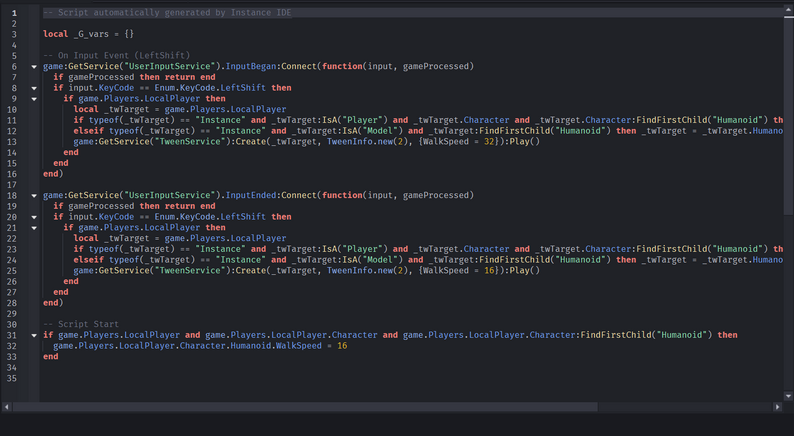Viewport: 794px width, 436px height.
Task: Click the final 'end' keyword on line 33
Action: pos(51,356)
